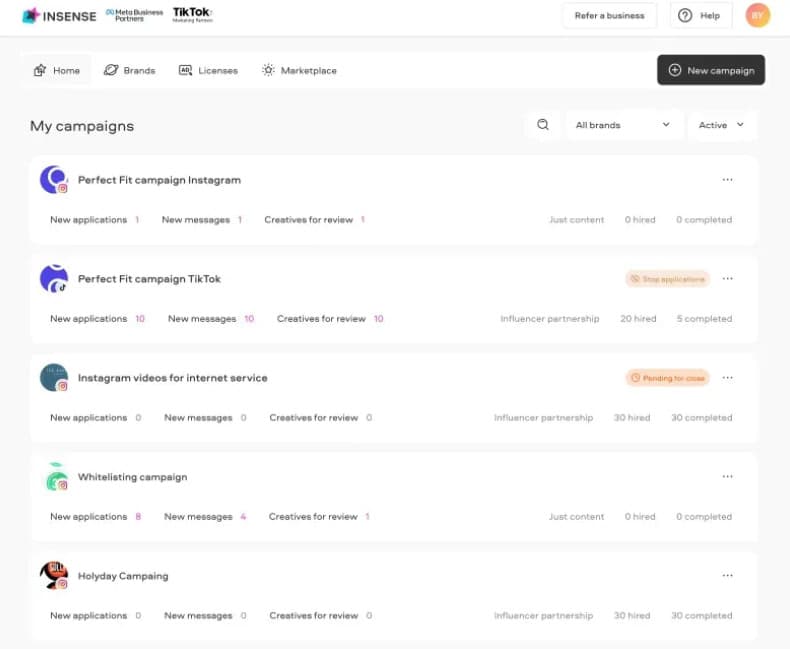Click the Pending for close badge
The image size is (790, 649).
(668, 378)
